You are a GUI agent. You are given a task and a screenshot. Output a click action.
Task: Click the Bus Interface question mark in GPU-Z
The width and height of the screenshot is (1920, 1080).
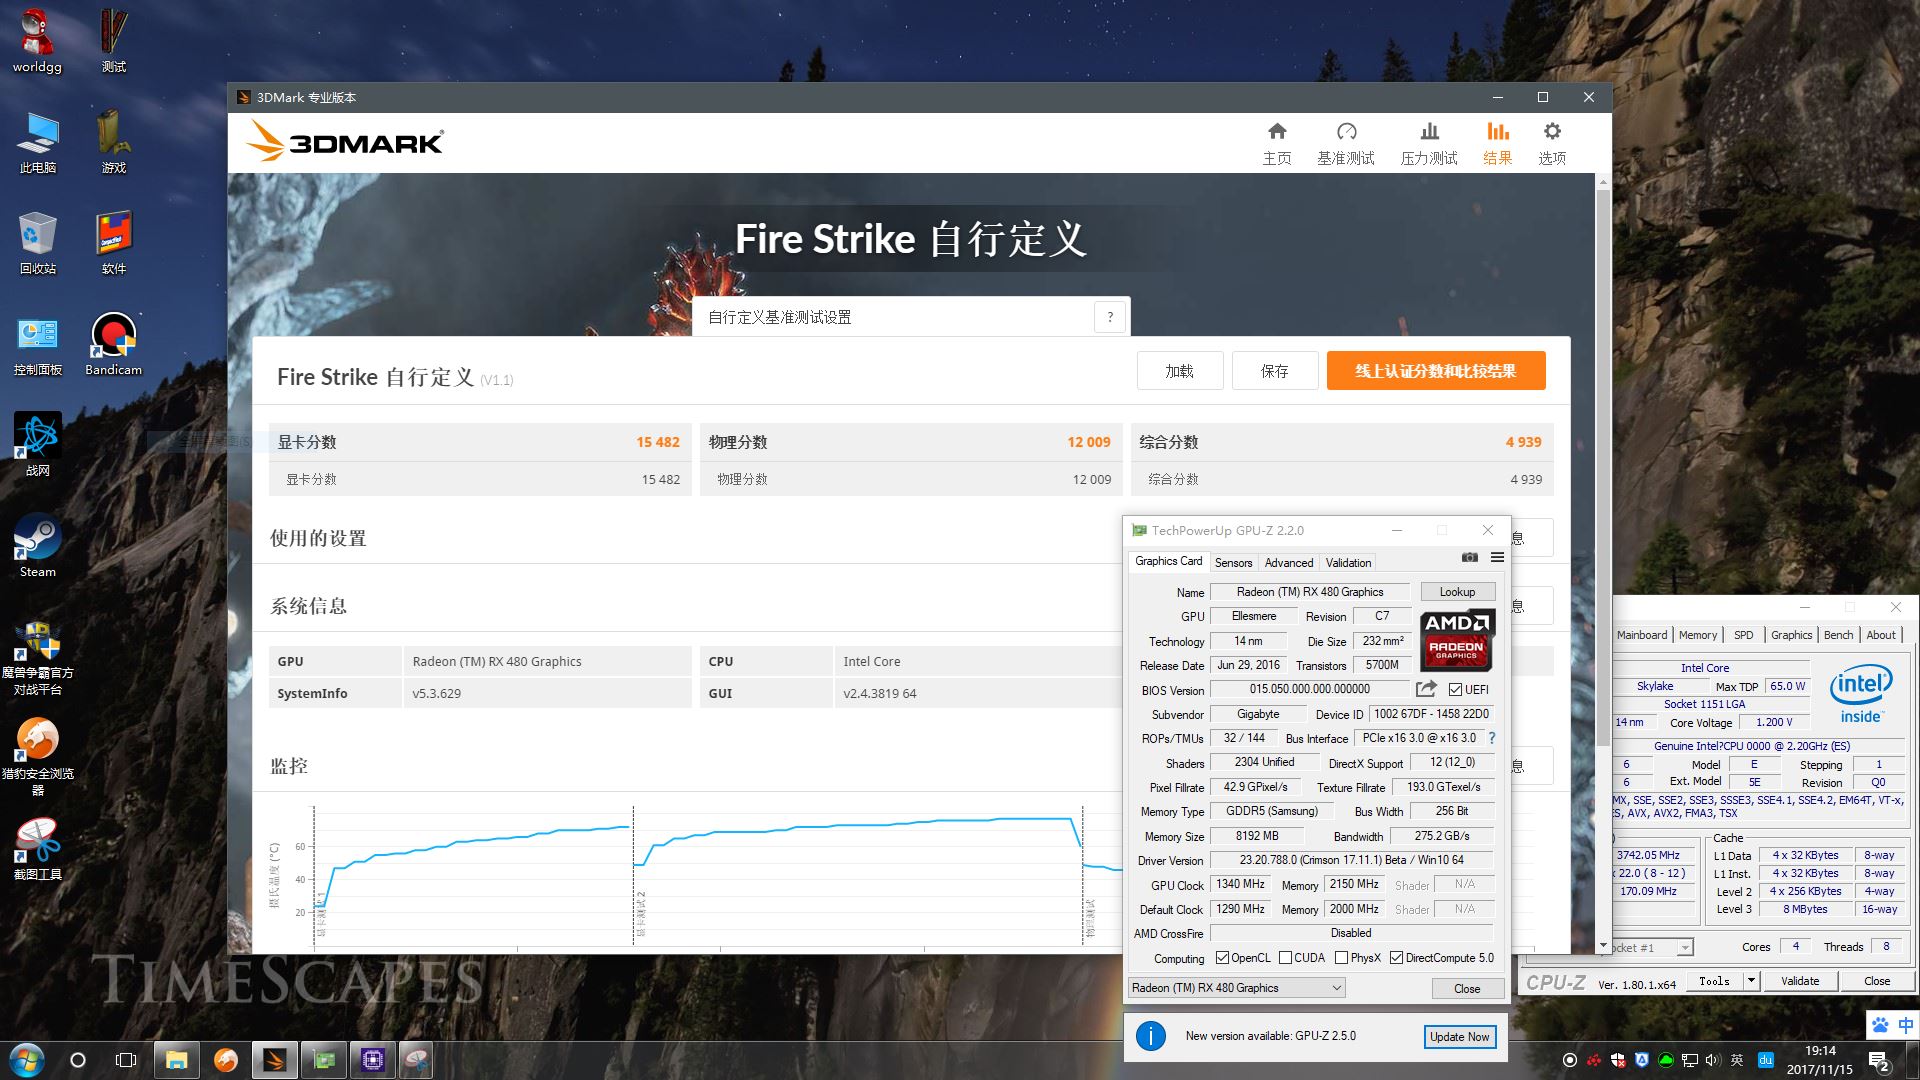[1491, 738]
